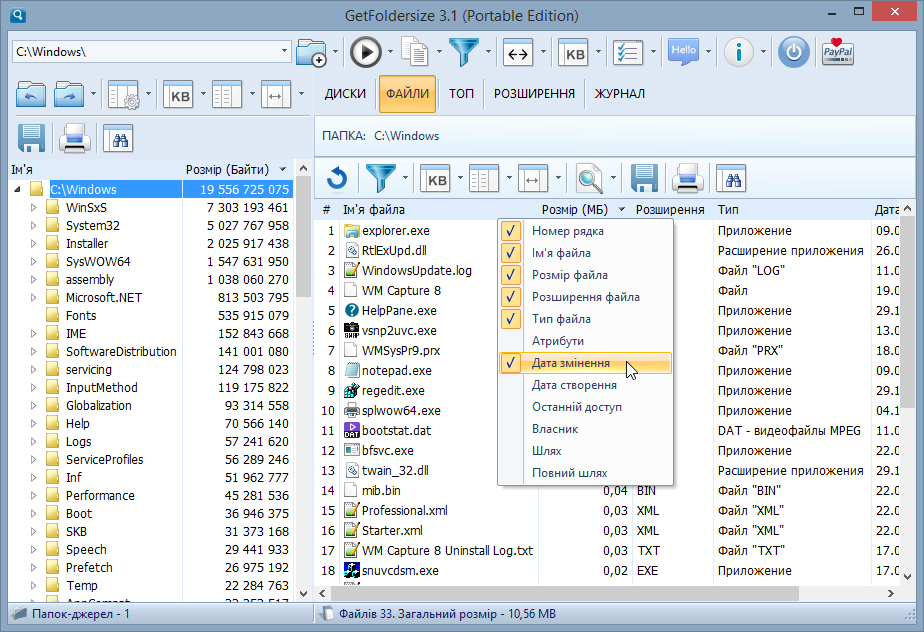Expand the Installer folder
The height and width of the screenshot is (632, 924).
[34, 243]
